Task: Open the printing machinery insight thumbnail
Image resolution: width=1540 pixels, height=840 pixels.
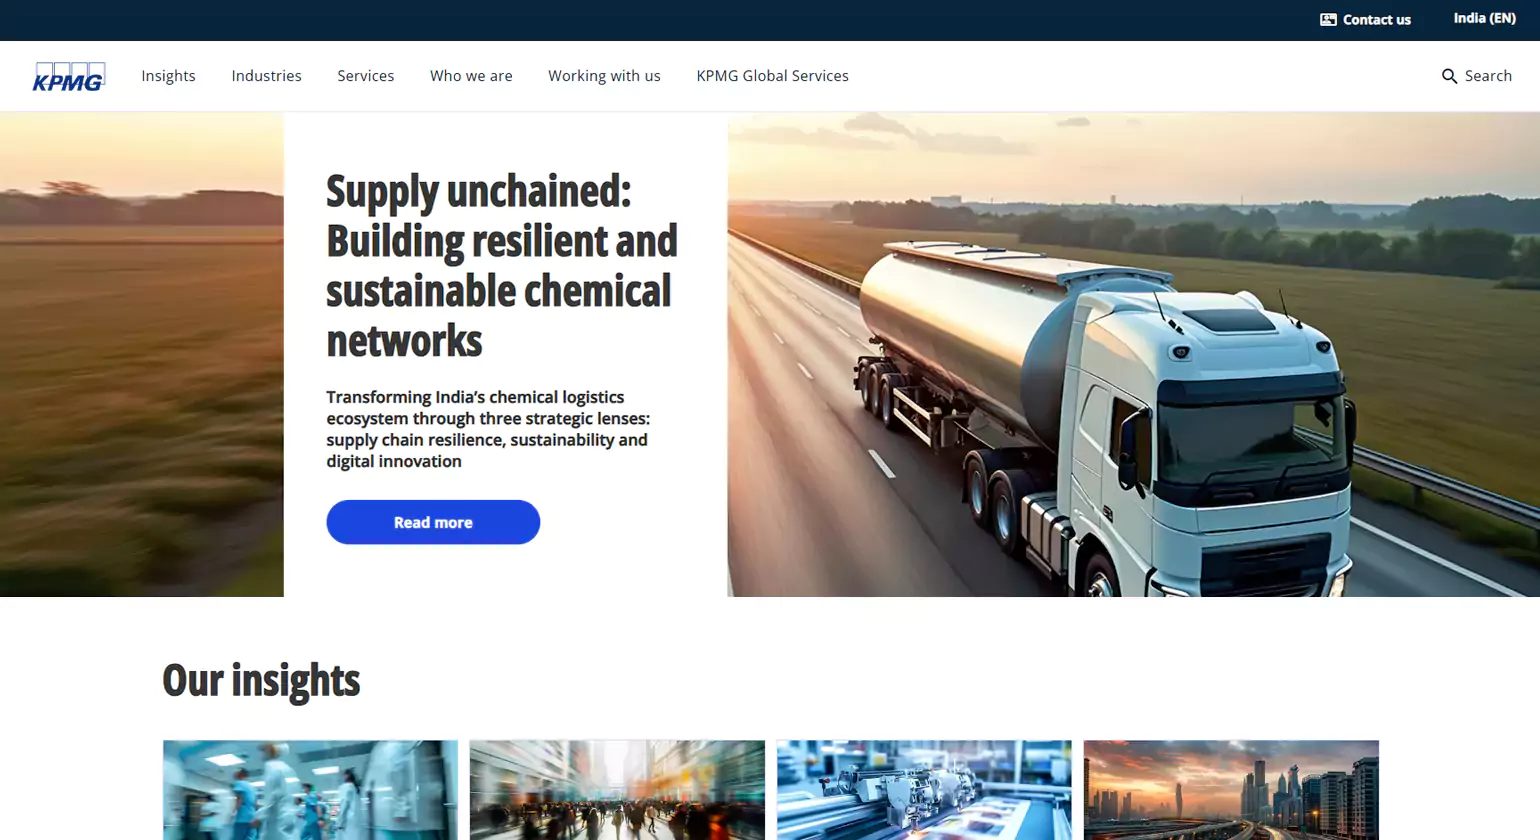Action: pyautogui.click(x=924, y=790)
